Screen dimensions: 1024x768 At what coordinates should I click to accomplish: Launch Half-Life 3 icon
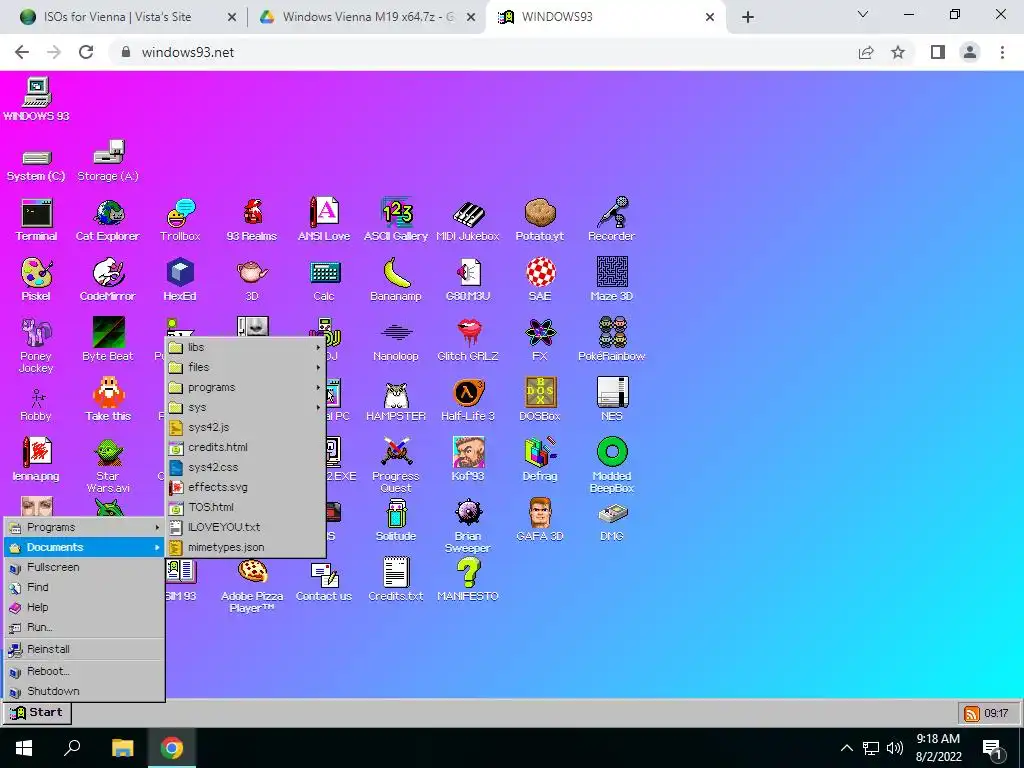[468, 400]
